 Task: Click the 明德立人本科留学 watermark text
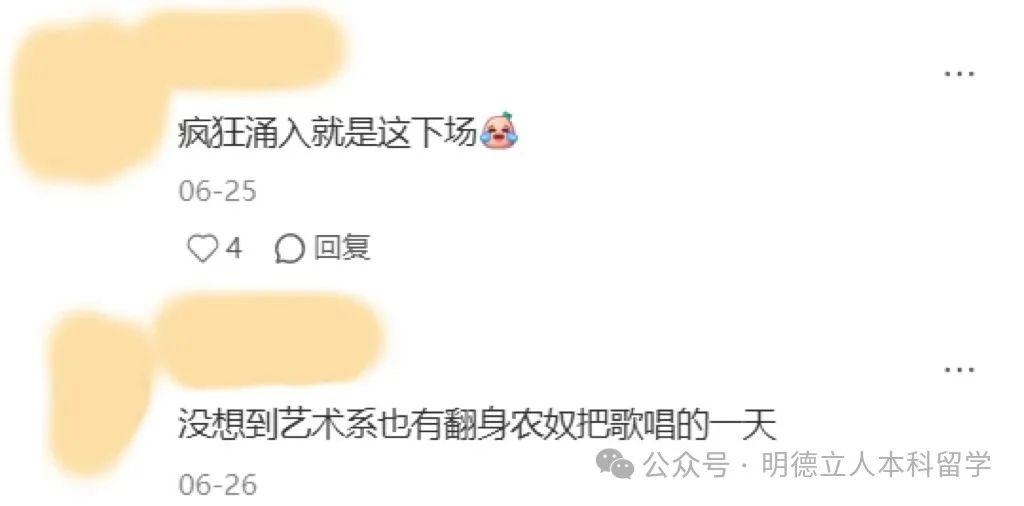tap(876, 464)
